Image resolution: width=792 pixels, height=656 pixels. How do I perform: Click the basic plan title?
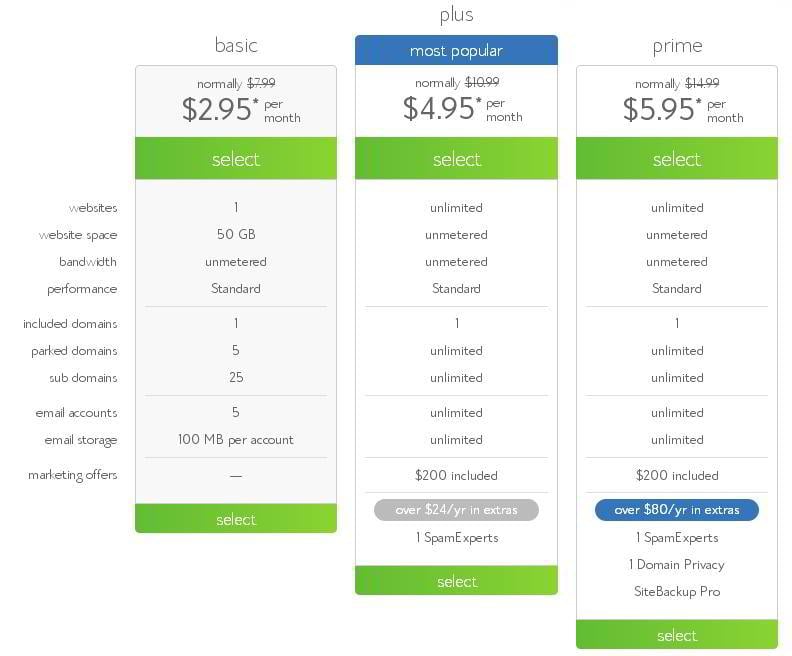(x=236, y=45)
